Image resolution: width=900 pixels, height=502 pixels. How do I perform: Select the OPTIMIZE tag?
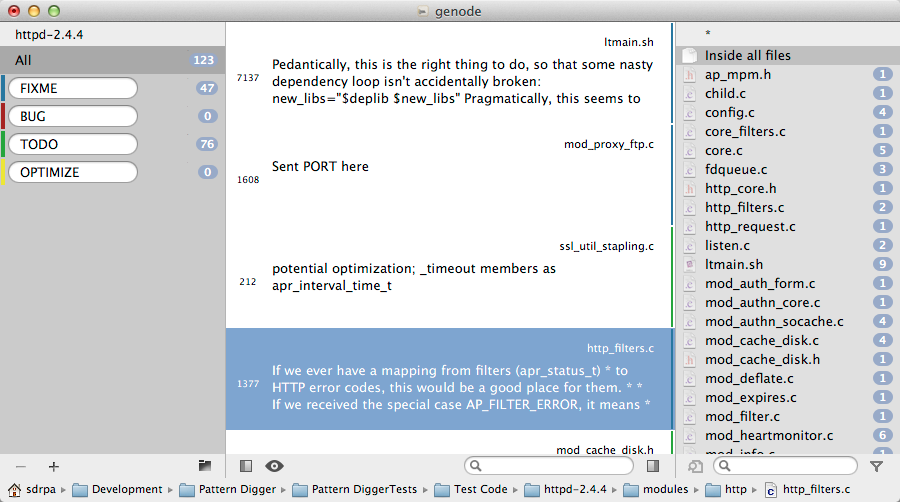tap(73, 173)
